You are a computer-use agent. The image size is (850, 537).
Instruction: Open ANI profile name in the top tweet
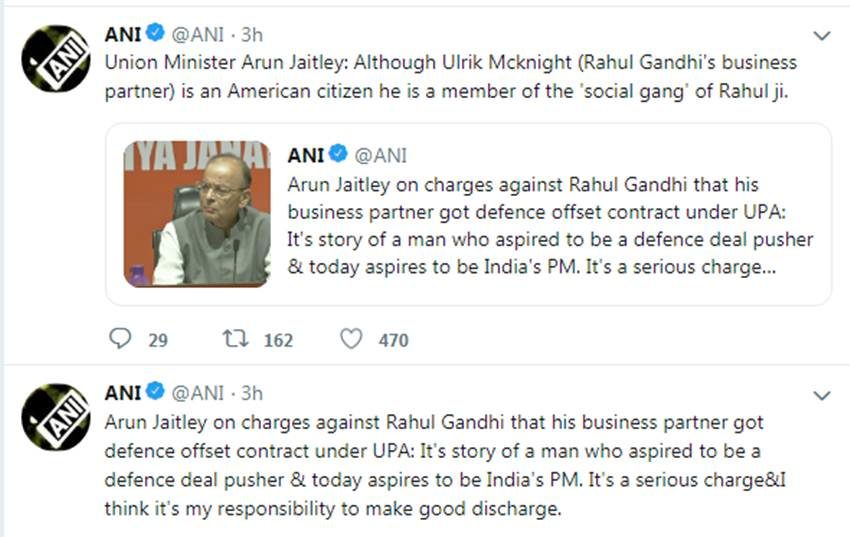tap(123, 35)
